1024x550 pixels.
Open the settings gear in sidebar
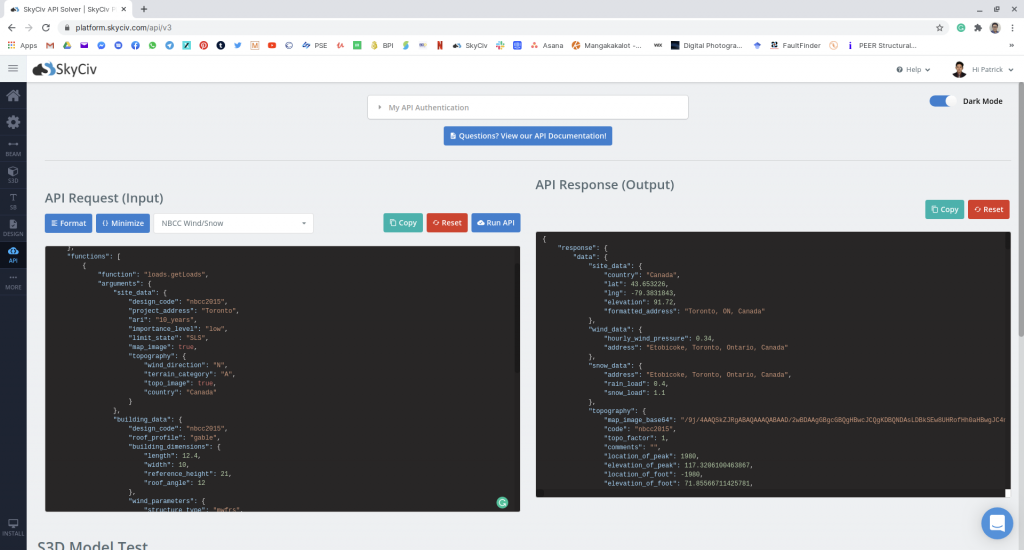pos(13,122)
